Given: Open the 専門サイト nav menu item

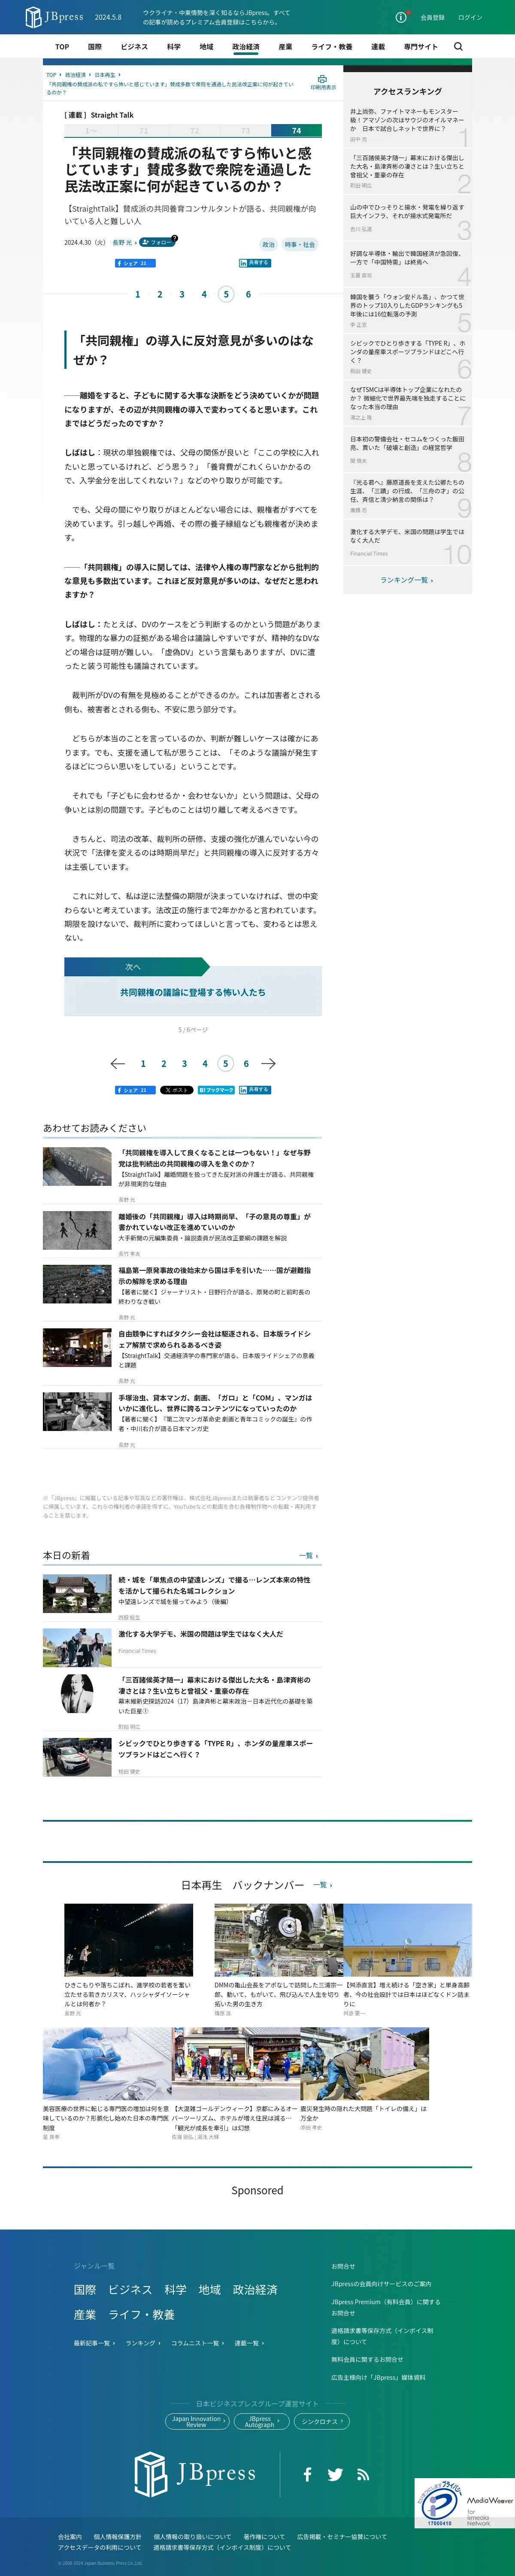Looking at the screenshot, I should (x=421, y=47).
